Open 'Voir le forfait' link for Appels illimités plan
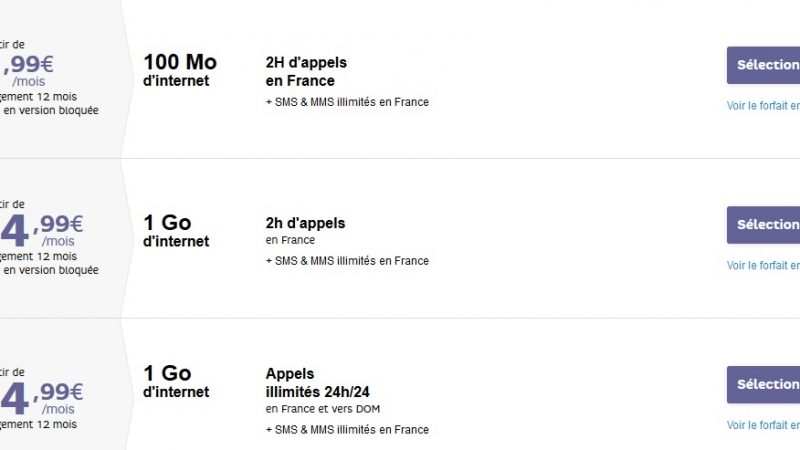Image resolution: width=800 pixels, height=450 pixels. [763, 425]
